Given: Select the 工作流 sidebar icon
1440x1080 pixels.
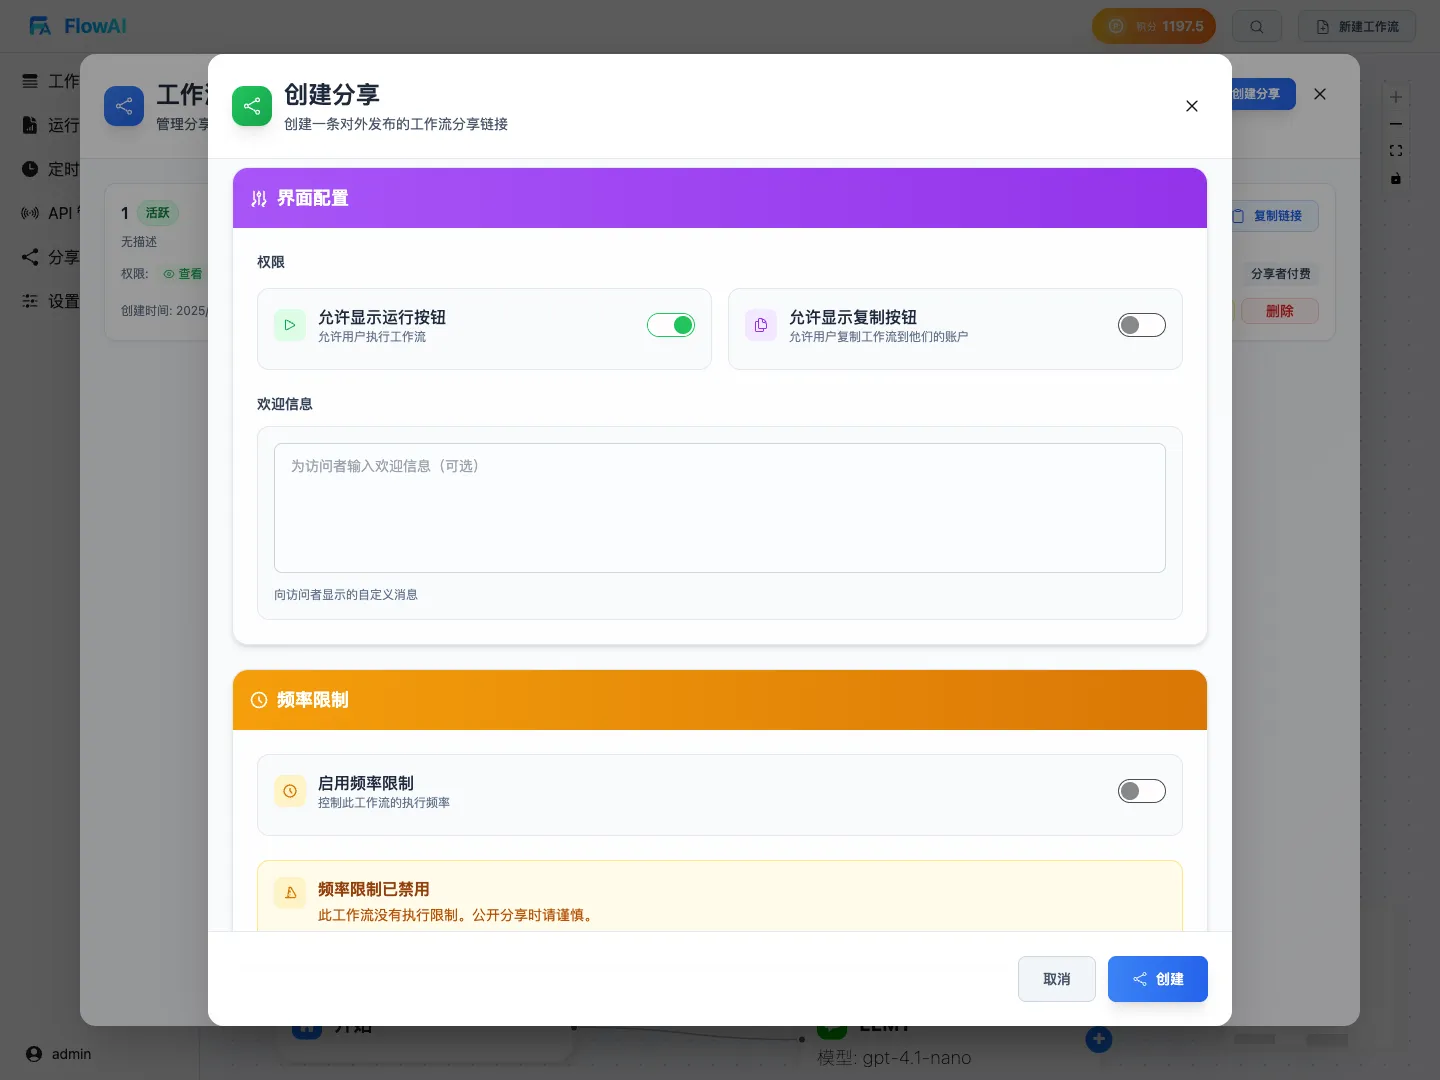Looking at the screenshot, I should click(x=30, y=81).
